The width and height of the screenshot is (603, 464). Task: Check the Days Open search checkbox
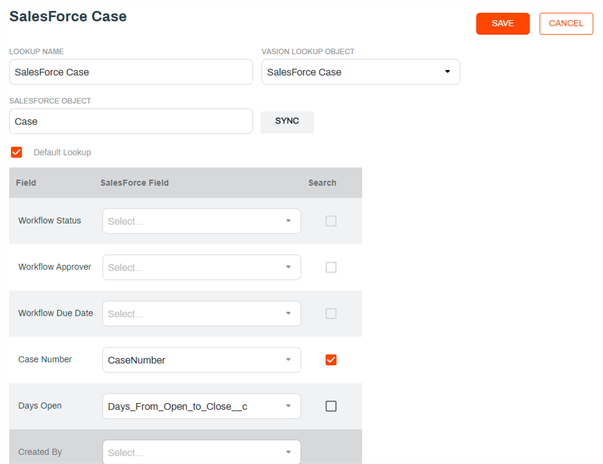coord(331,406)
